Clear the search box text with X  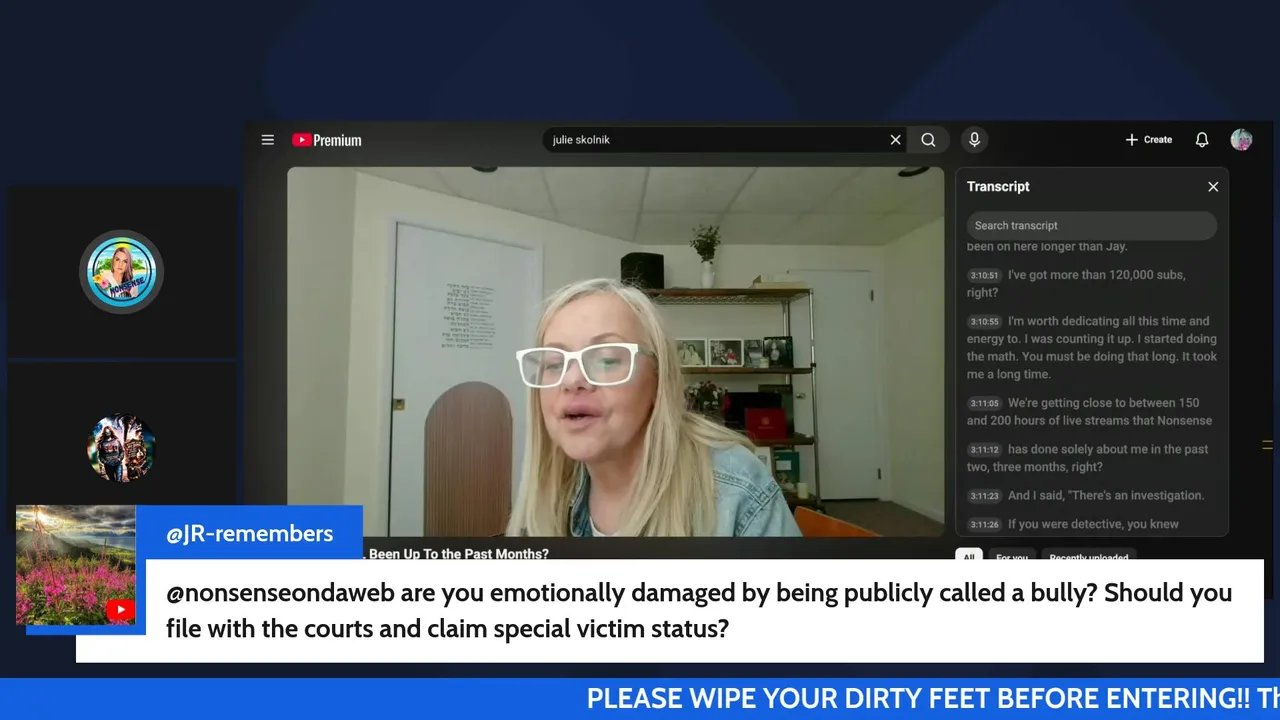[x=895, y=140]
